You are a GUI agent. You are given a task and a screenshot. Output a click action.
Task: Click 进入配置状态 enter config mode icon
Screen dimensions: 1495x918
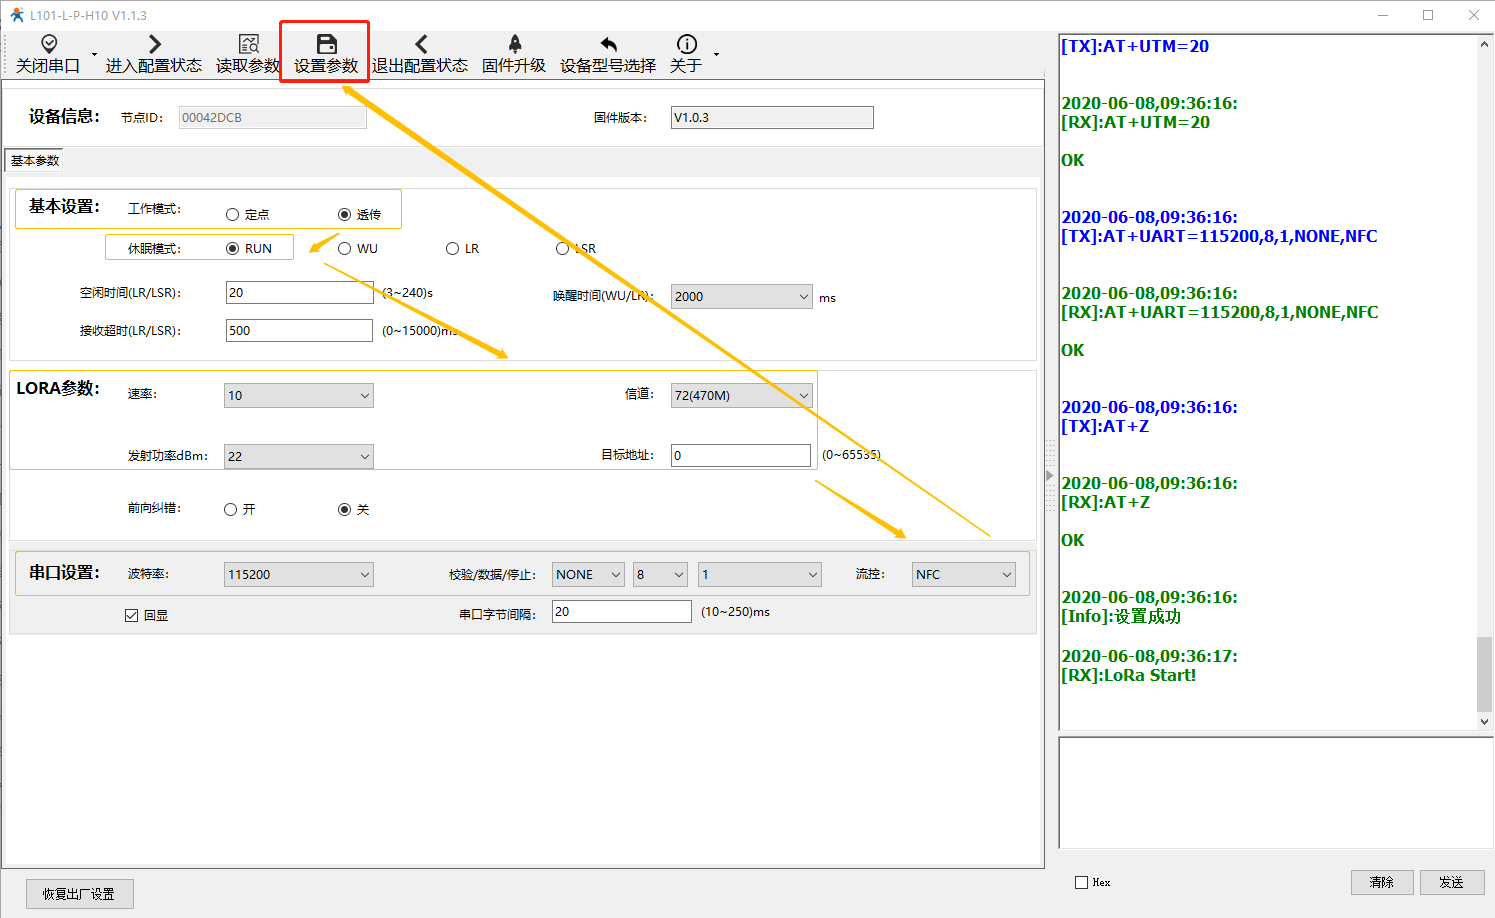tap(154, 44)
